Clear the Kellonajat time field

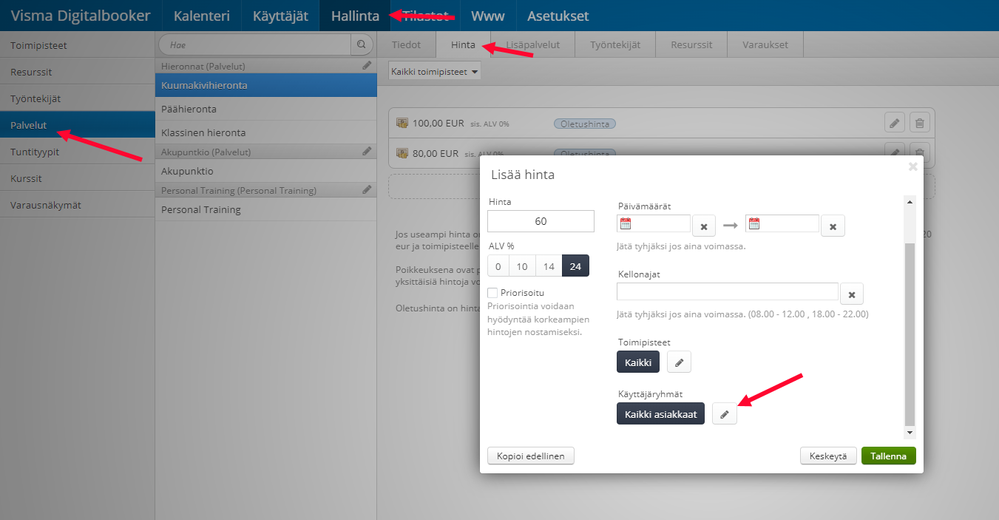coord(852,294)
